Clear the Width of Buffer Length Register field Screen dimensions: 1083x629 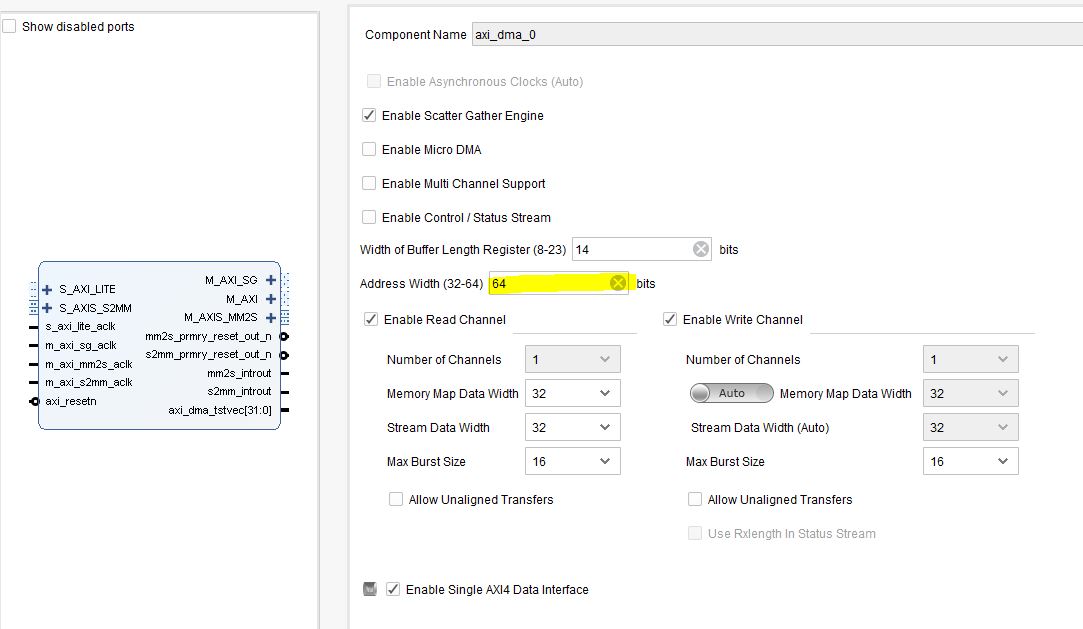699,248
